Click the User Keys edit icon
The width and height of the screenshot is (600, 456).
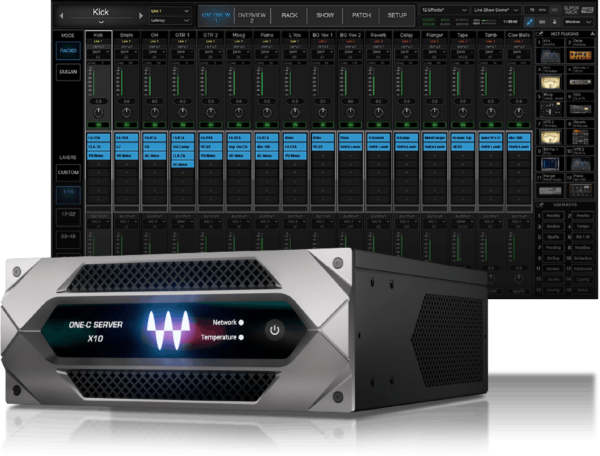(x=540, y=205)
